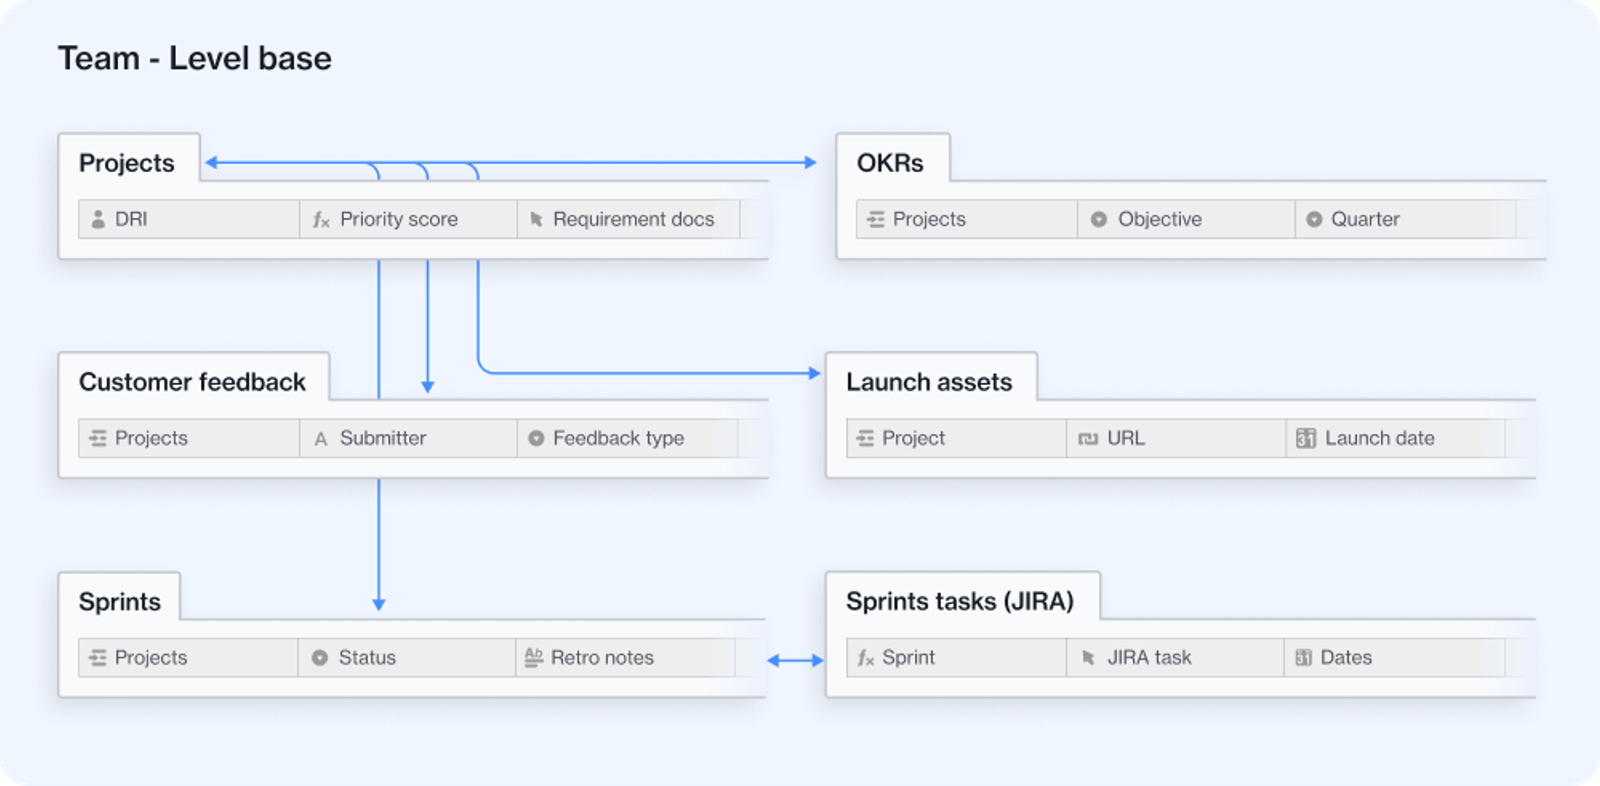Click the link icon beside URL

1088,438
